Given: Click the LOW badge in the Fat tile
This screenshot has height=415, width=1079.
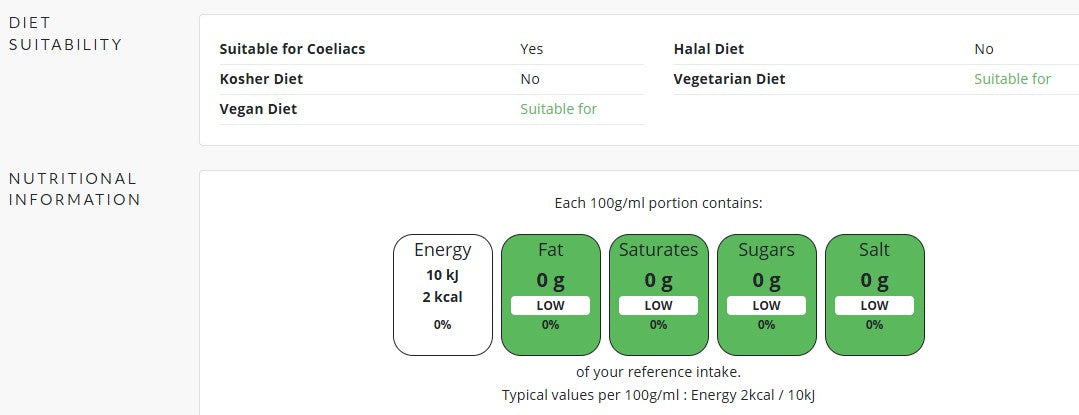Looking at the screenshot, I should (550, 305).
